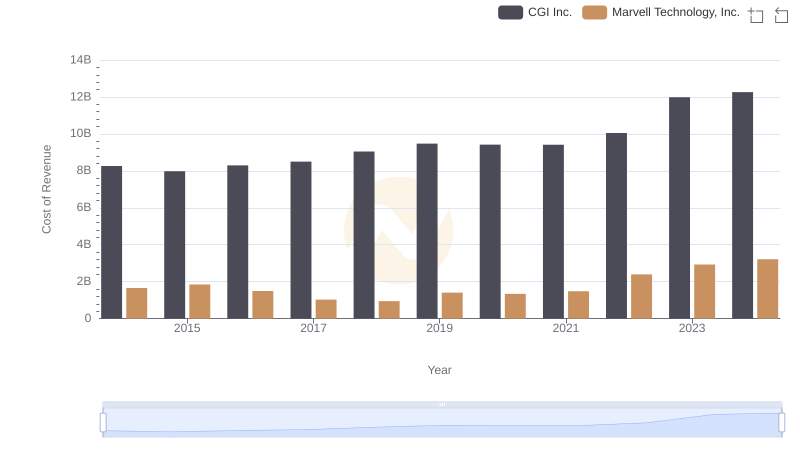Click the CGI Inc. bar for 2020
Image resolution: width=800 pixels, height=461 pixels.
click(x=490, y=232)
